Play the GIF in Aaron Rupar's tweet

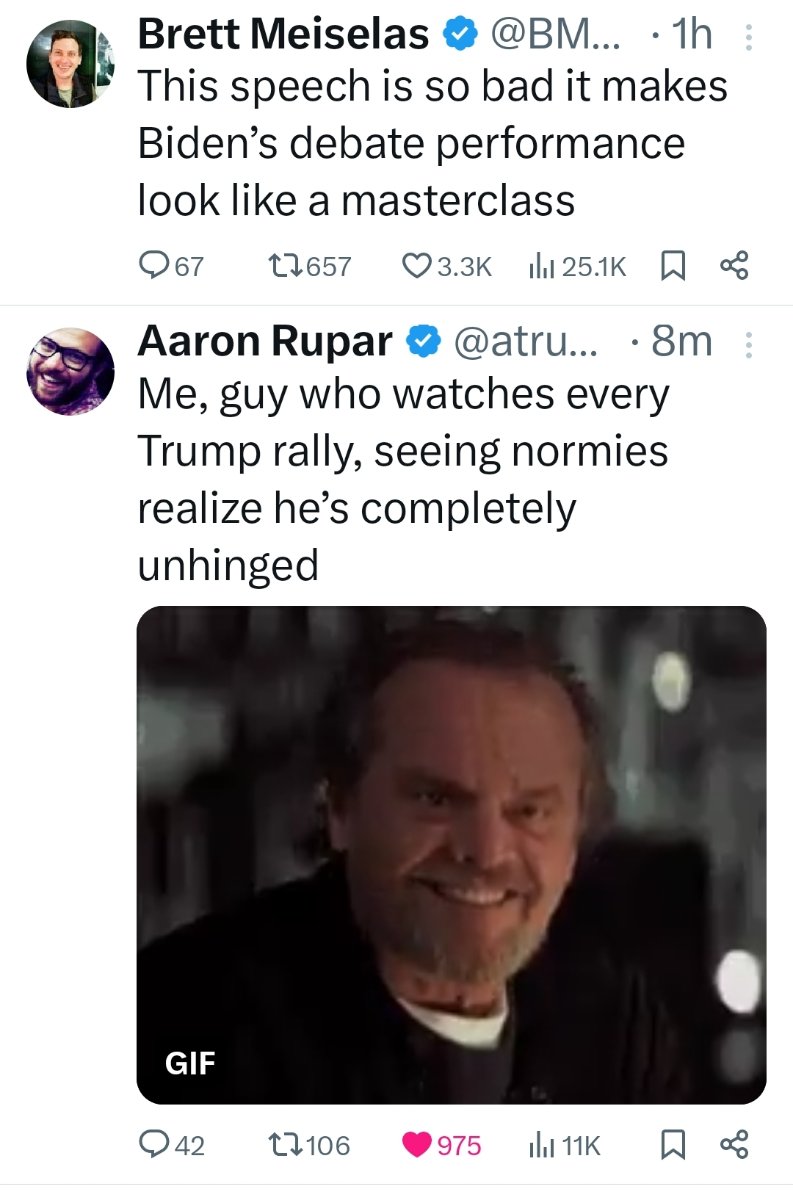tap(451, 855)
